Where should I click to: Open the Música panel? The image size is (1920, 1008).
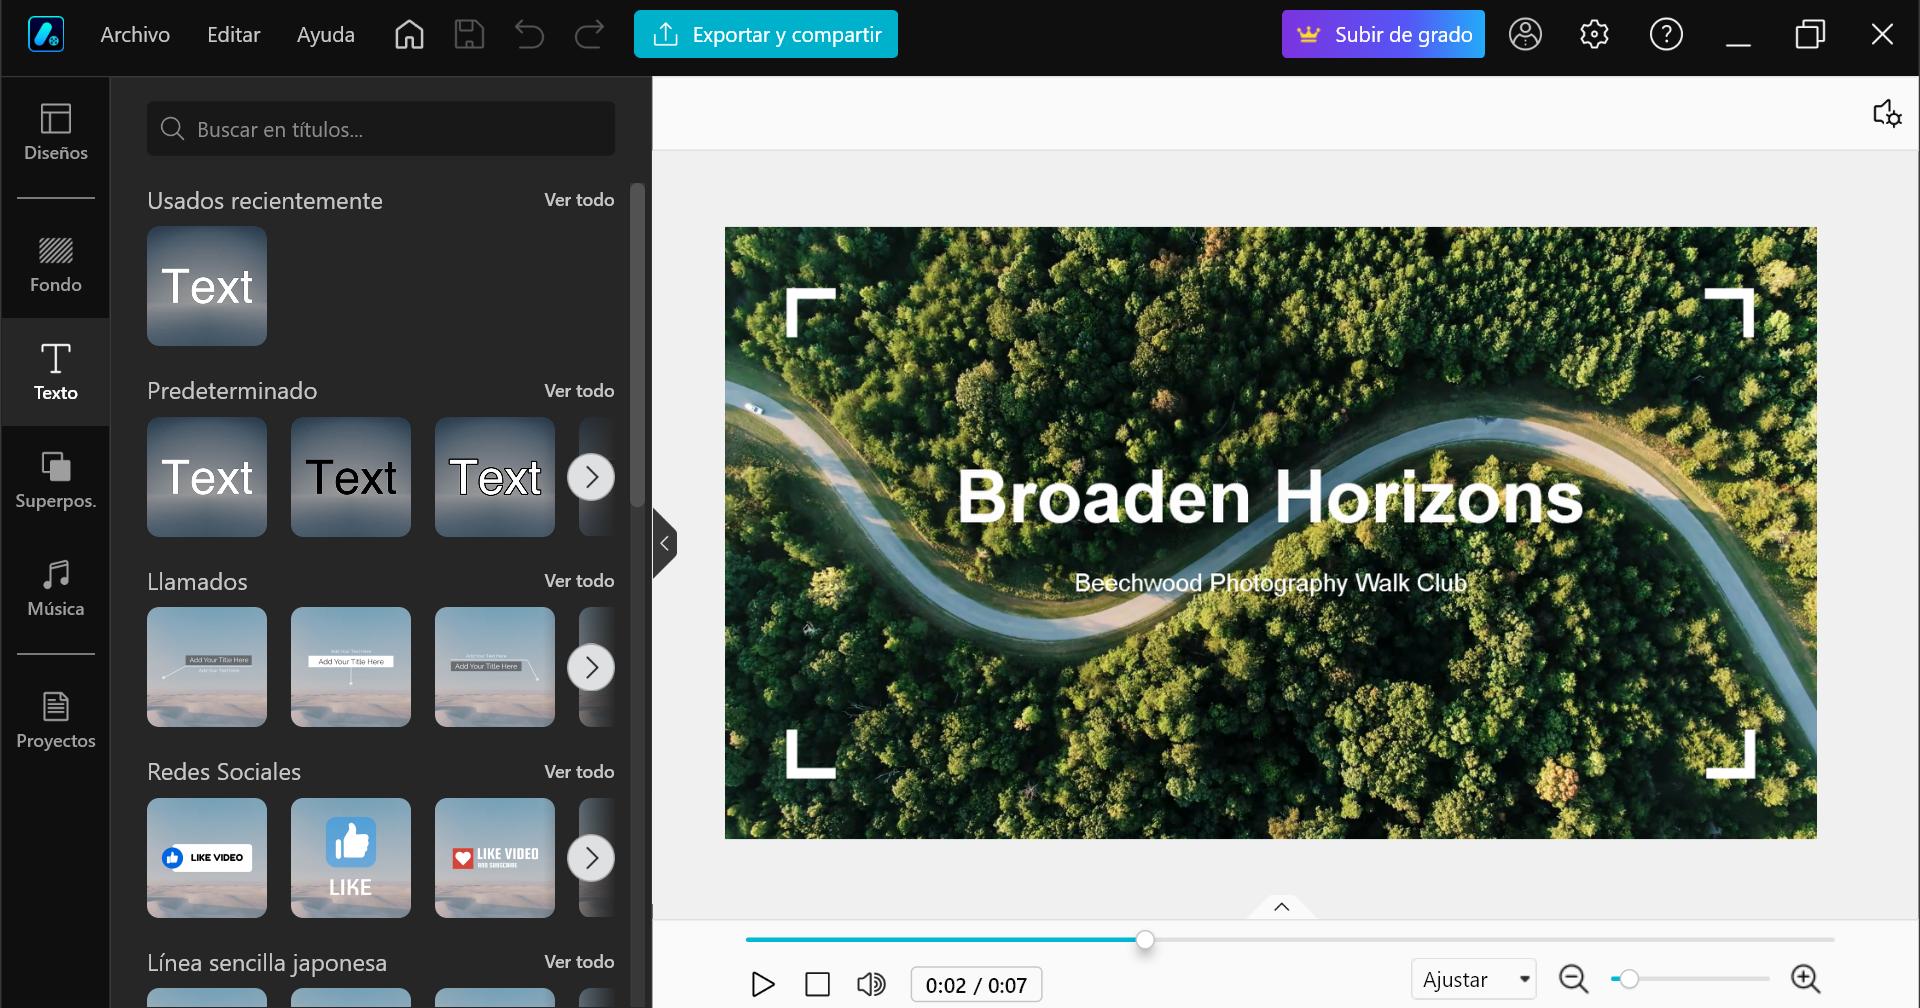[56, 588]
